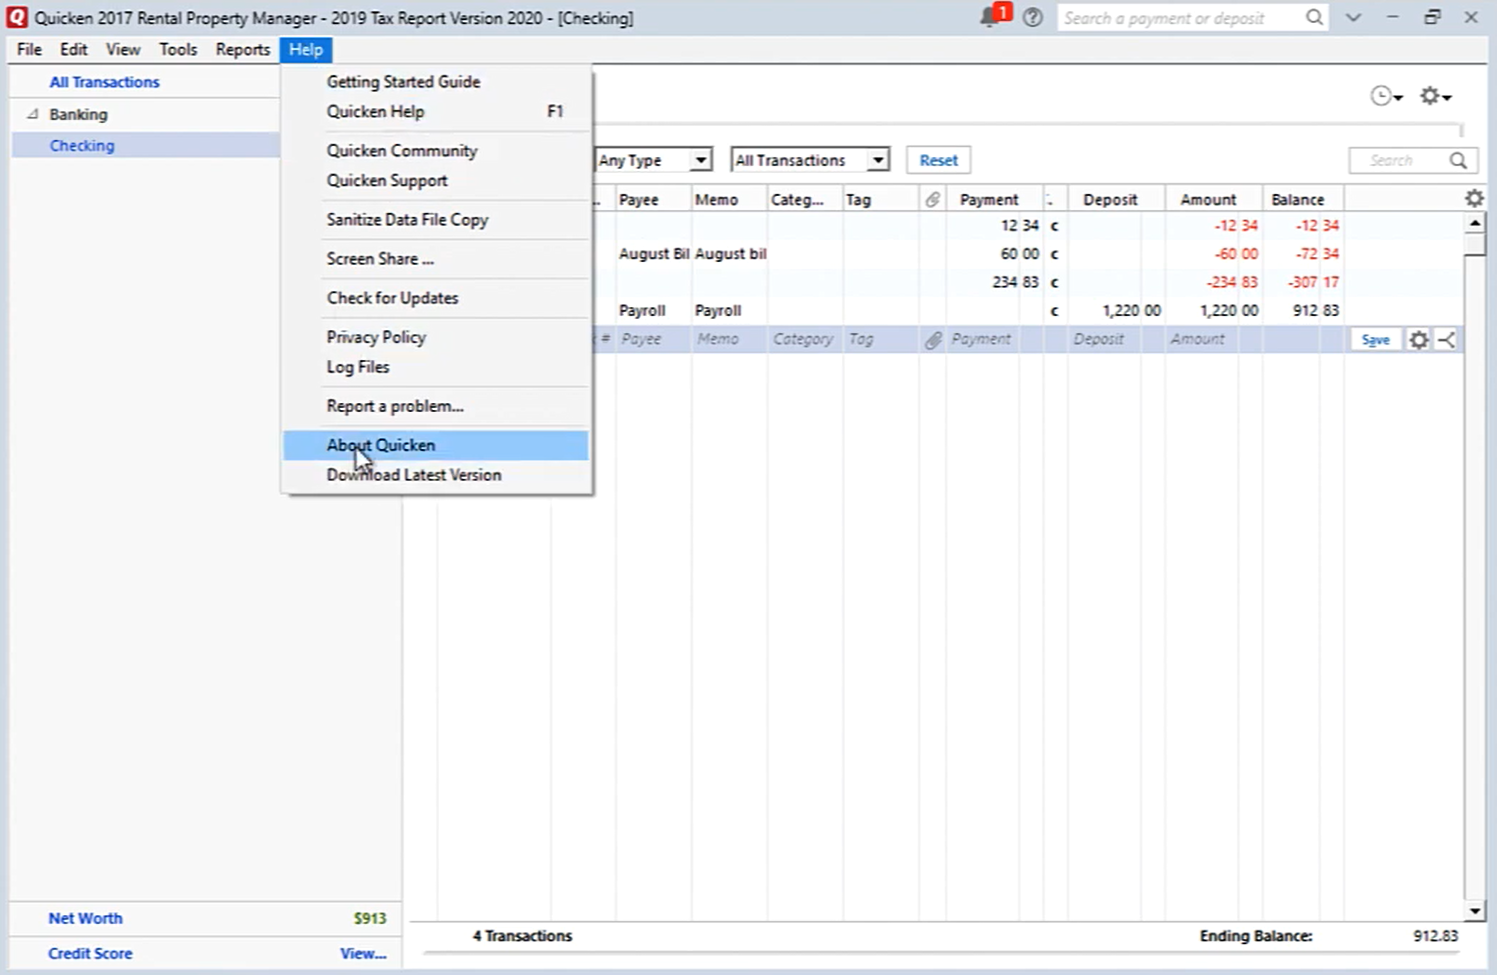Click the split transaction icon

[x=1447, y=340]
